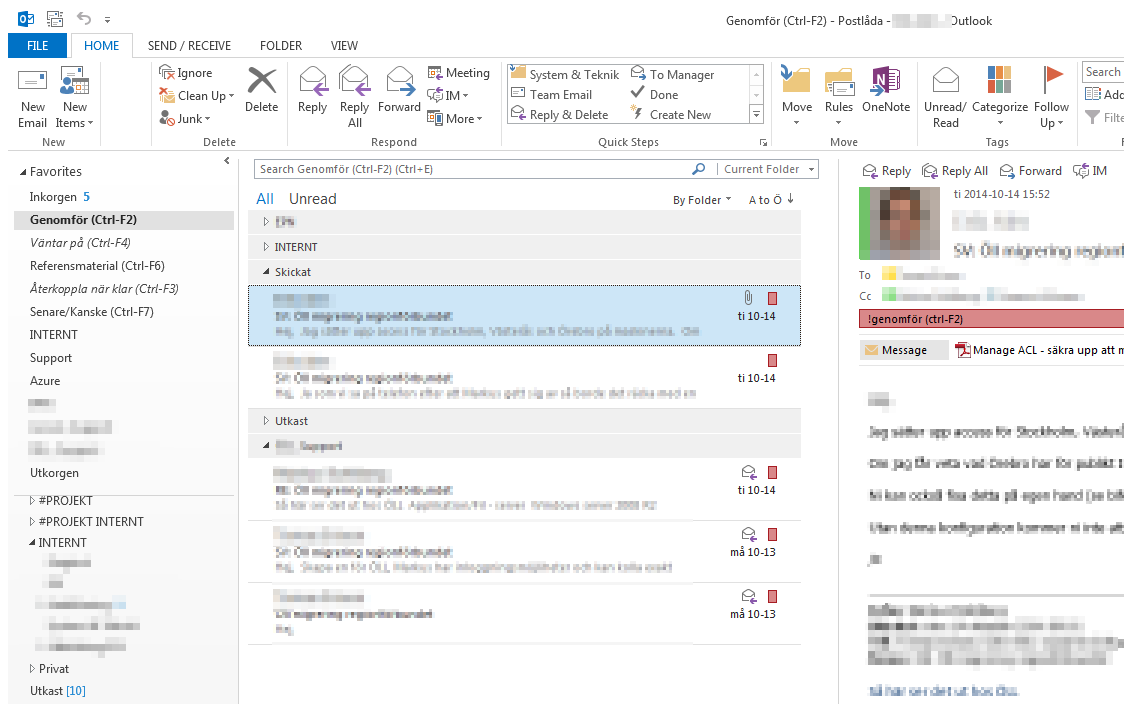
Task: Click the Delete icon in ribbon
Action: click(x=261, y=83)
